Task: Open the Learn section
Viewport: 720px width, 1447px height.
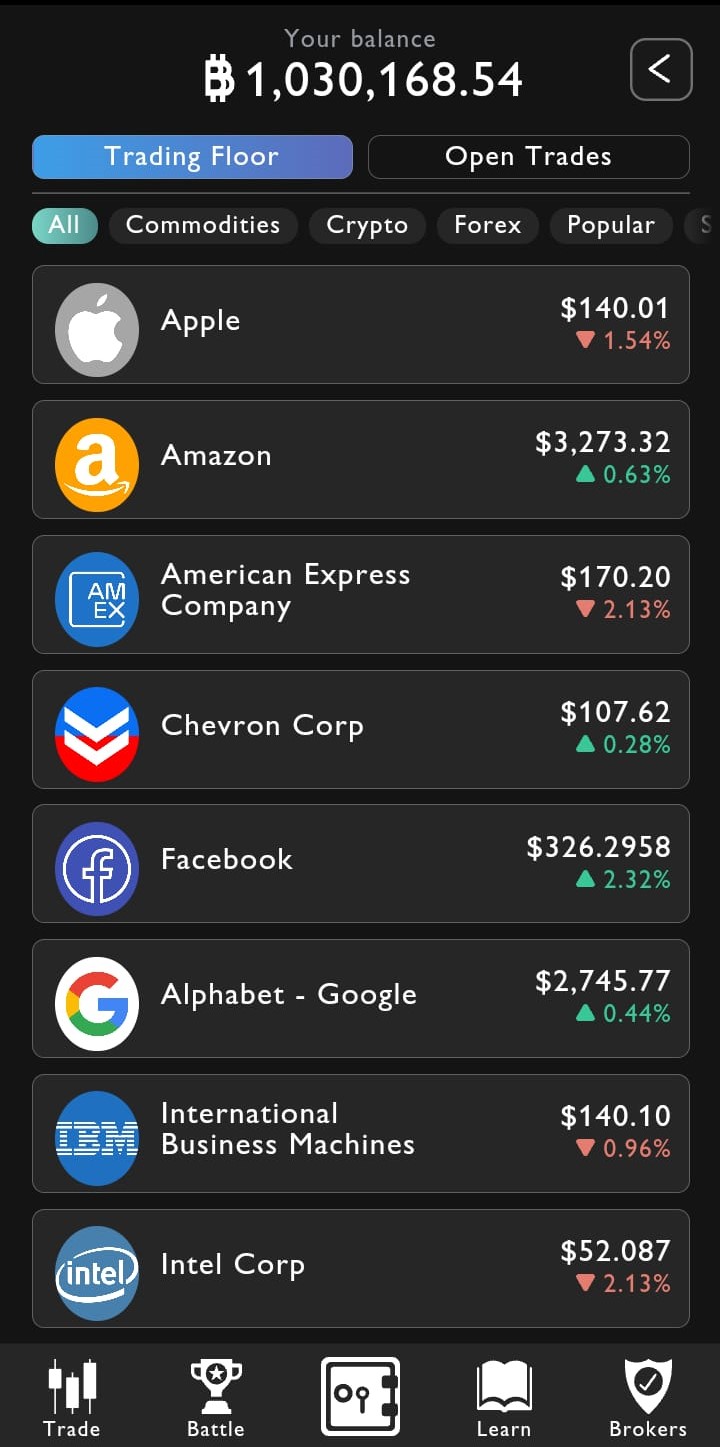Action: point(504,1398)
